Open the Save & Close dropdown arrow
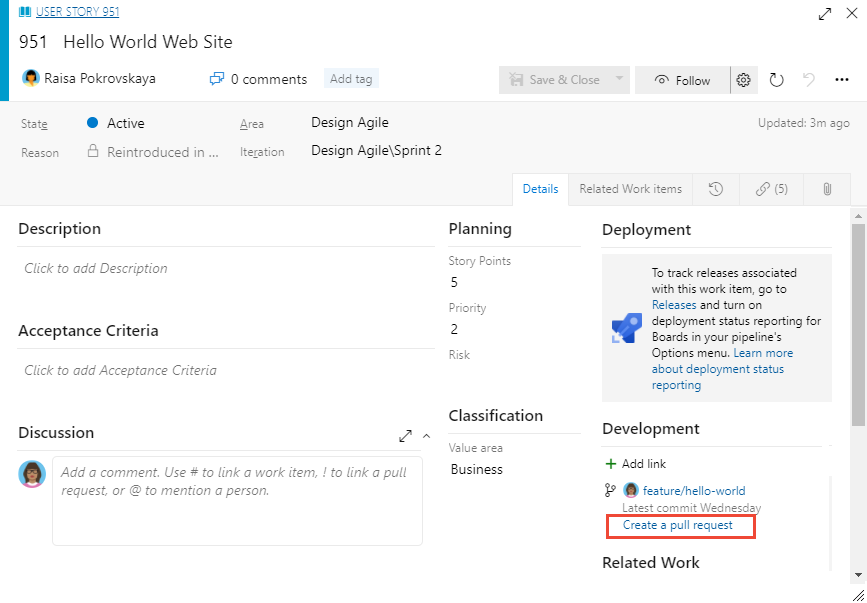Viewport: 867px width, 603px height. coord(618,79)
